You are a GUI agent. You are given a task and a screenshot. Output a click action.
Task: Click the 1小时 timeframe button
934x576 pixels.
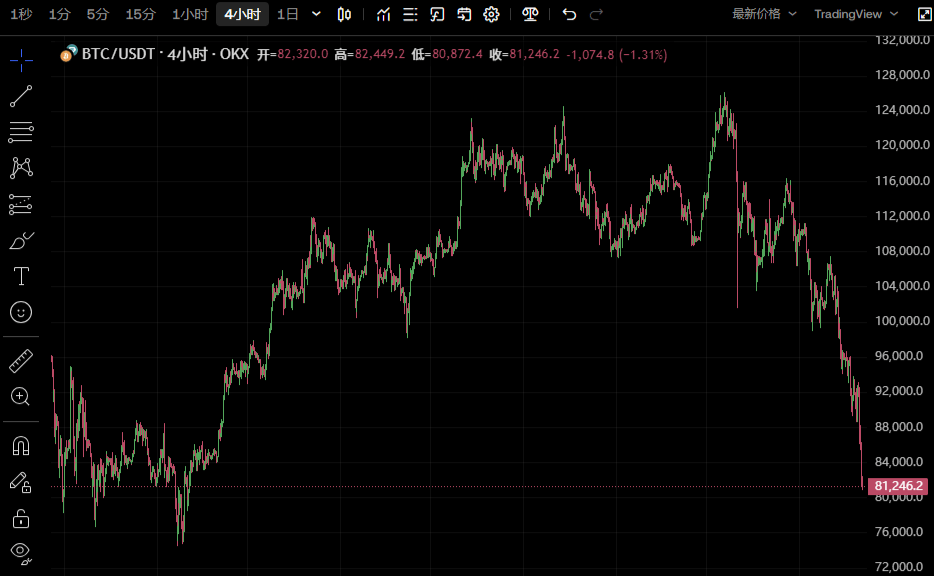pos(190,14)
